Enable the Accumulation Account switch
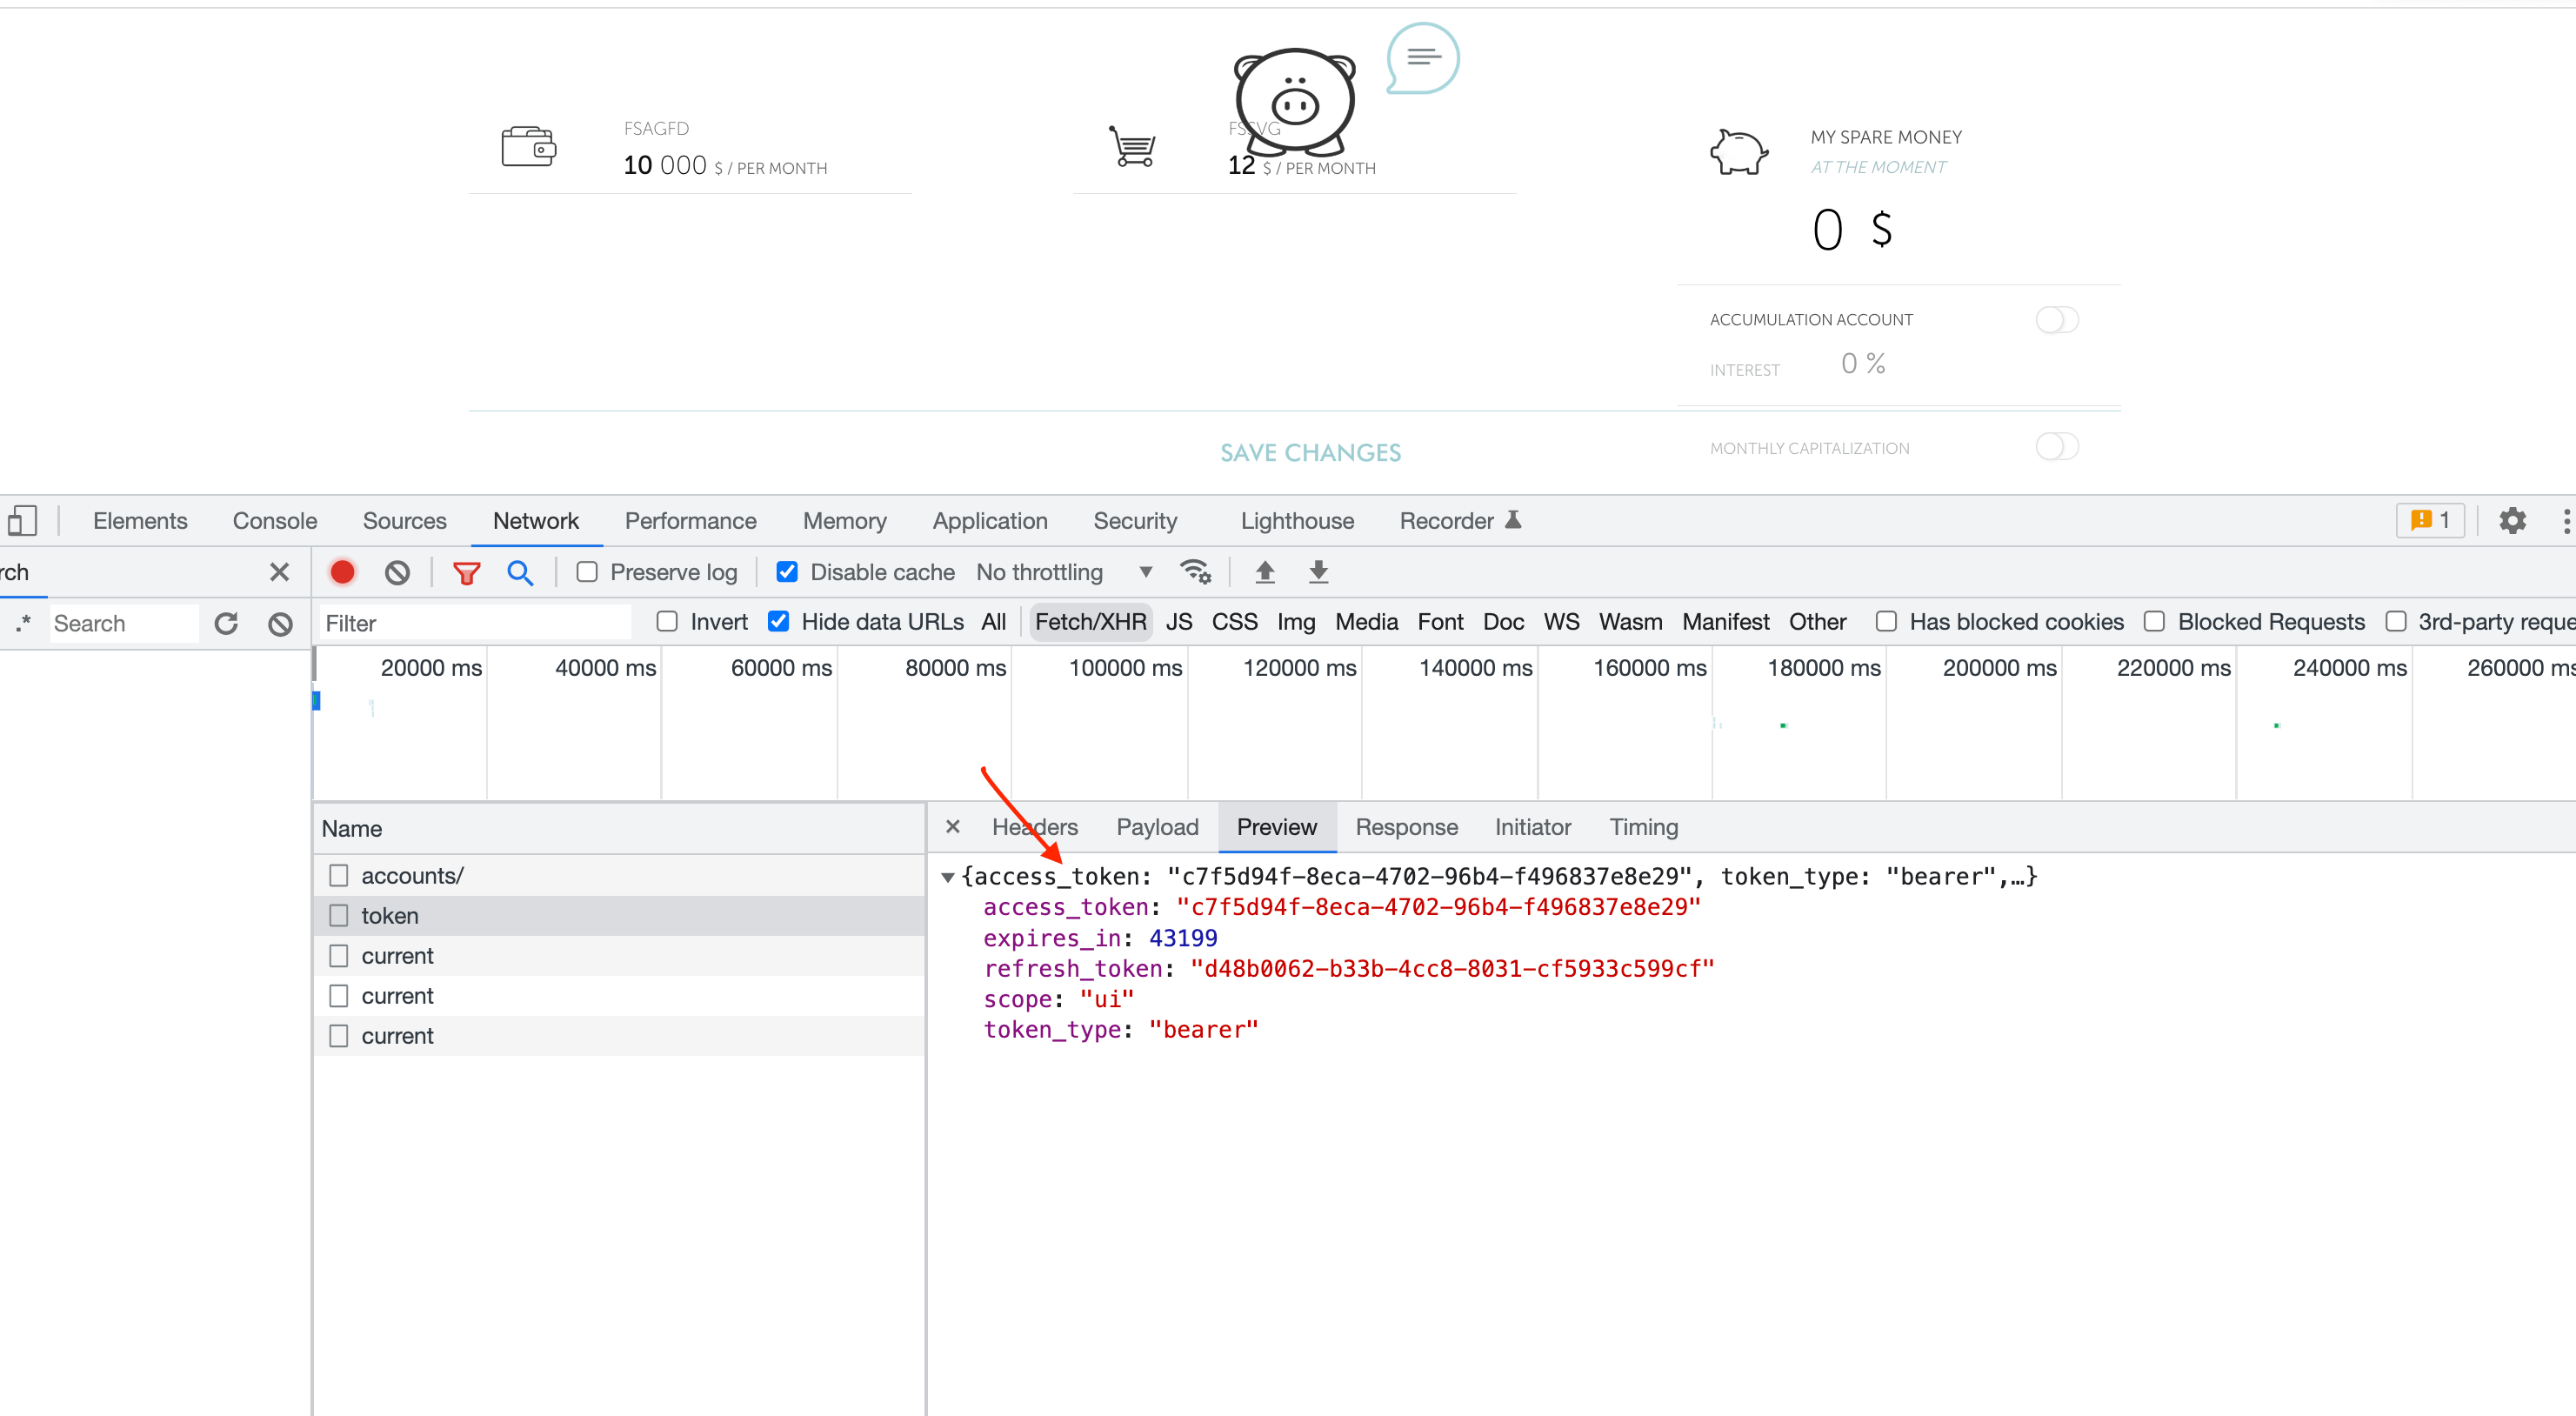2576x1416 pixels. click(2056, 320)
